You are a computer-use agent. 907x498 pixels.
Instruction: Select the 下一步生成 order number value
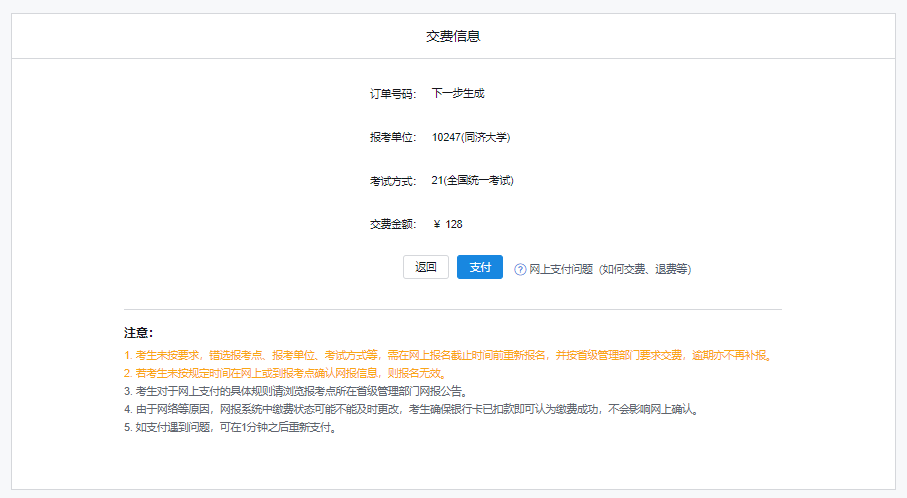[458, 94]
